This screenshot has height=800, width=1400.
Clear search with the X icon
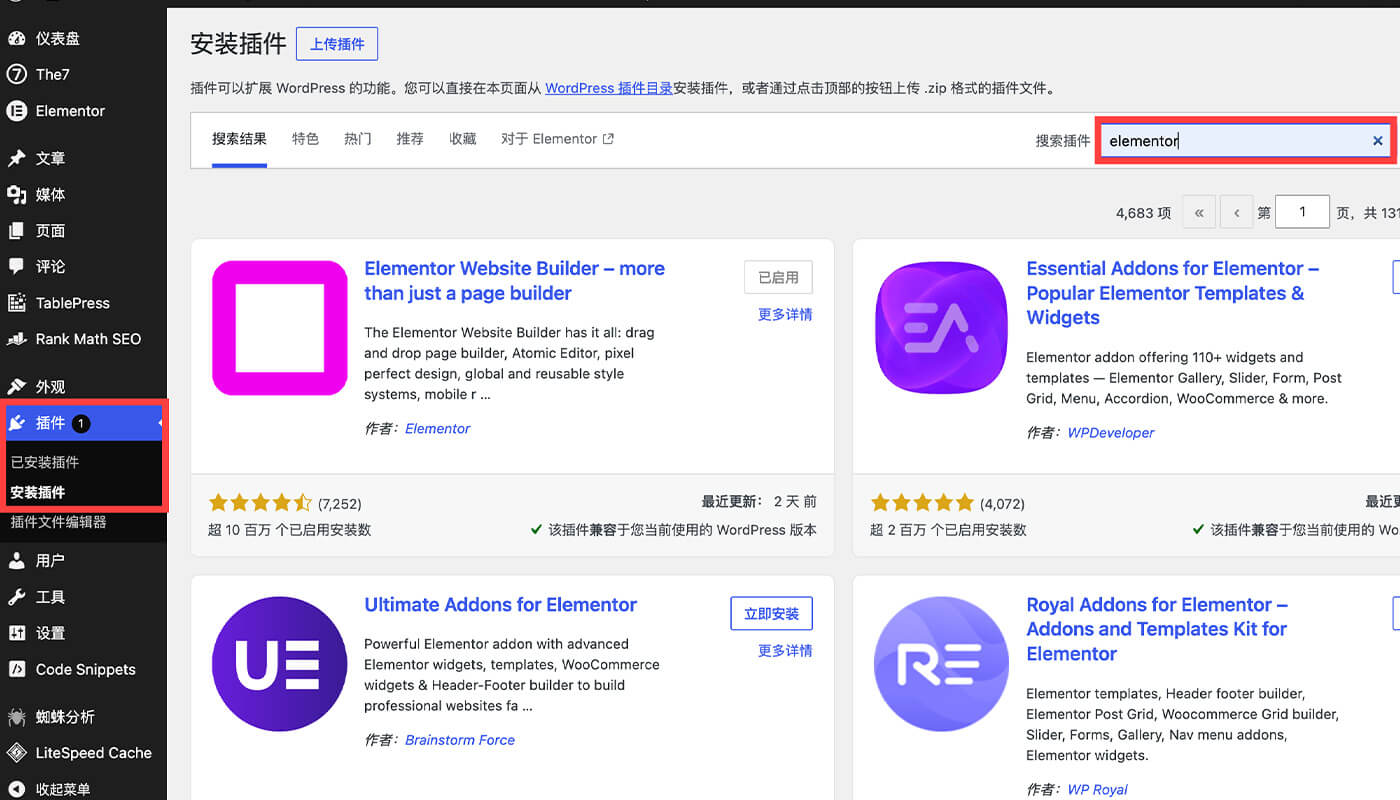click(1377, 141)
